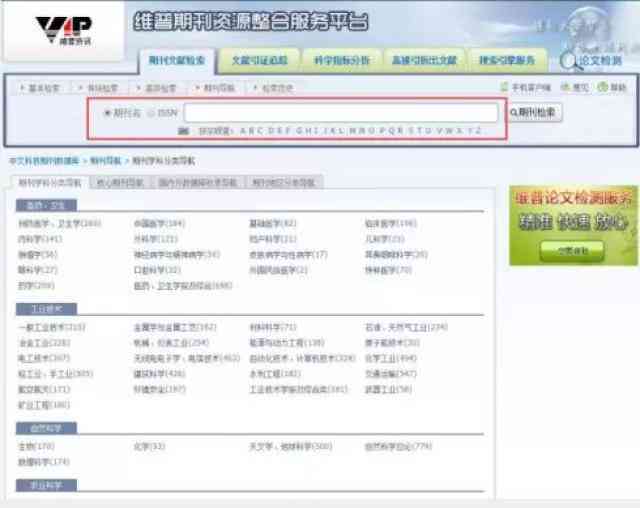The image size is (640, 508).
Task: Click letter A in the alphabet index
Action: pyautogui.click(x=242, y=131)
